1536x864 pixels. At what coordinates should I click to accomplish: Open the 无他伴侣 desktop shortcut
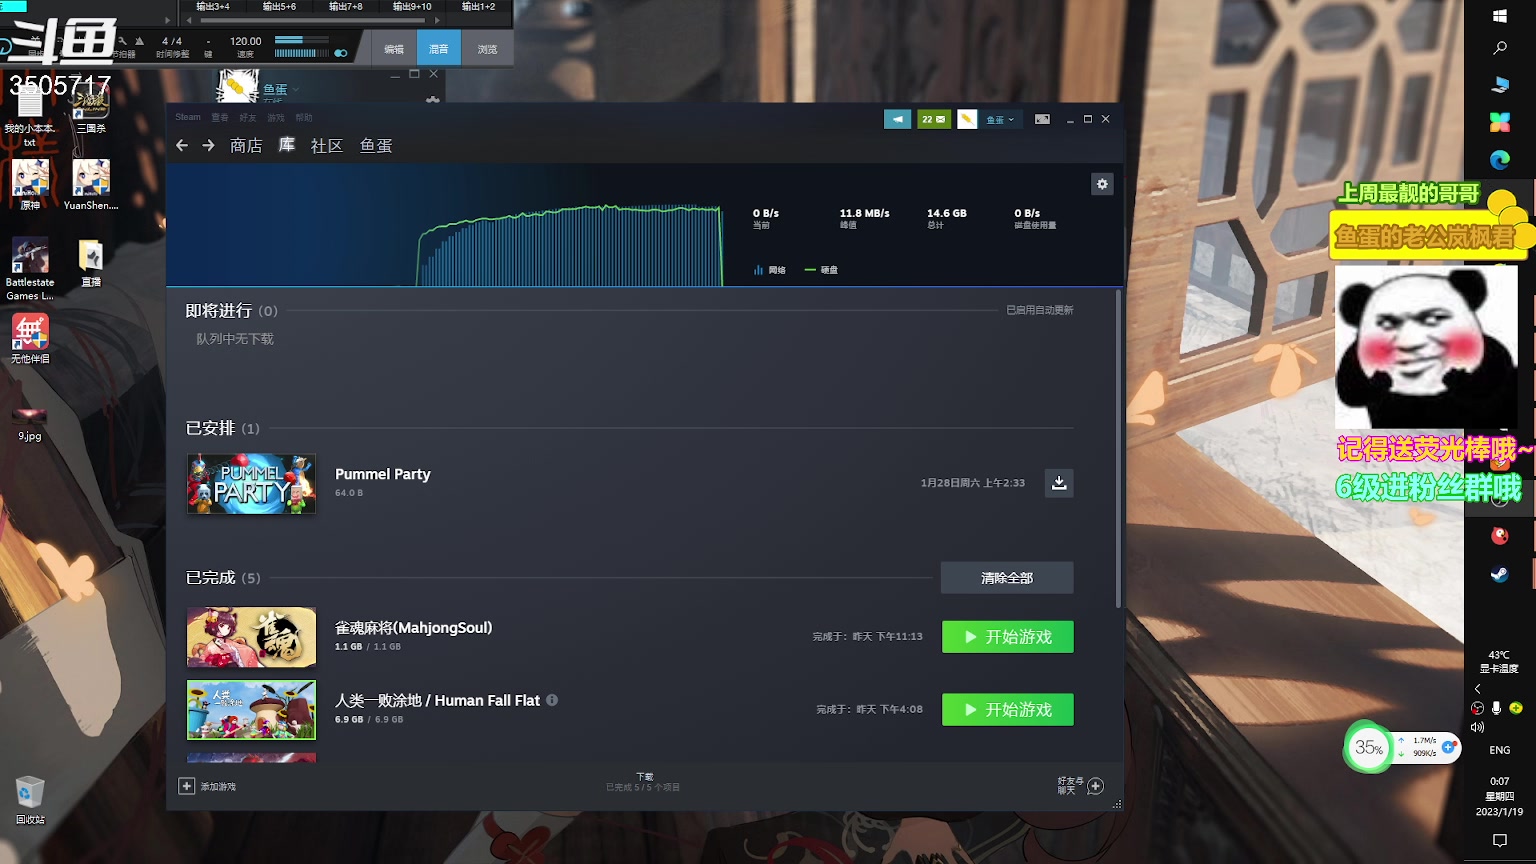[30, 338]
